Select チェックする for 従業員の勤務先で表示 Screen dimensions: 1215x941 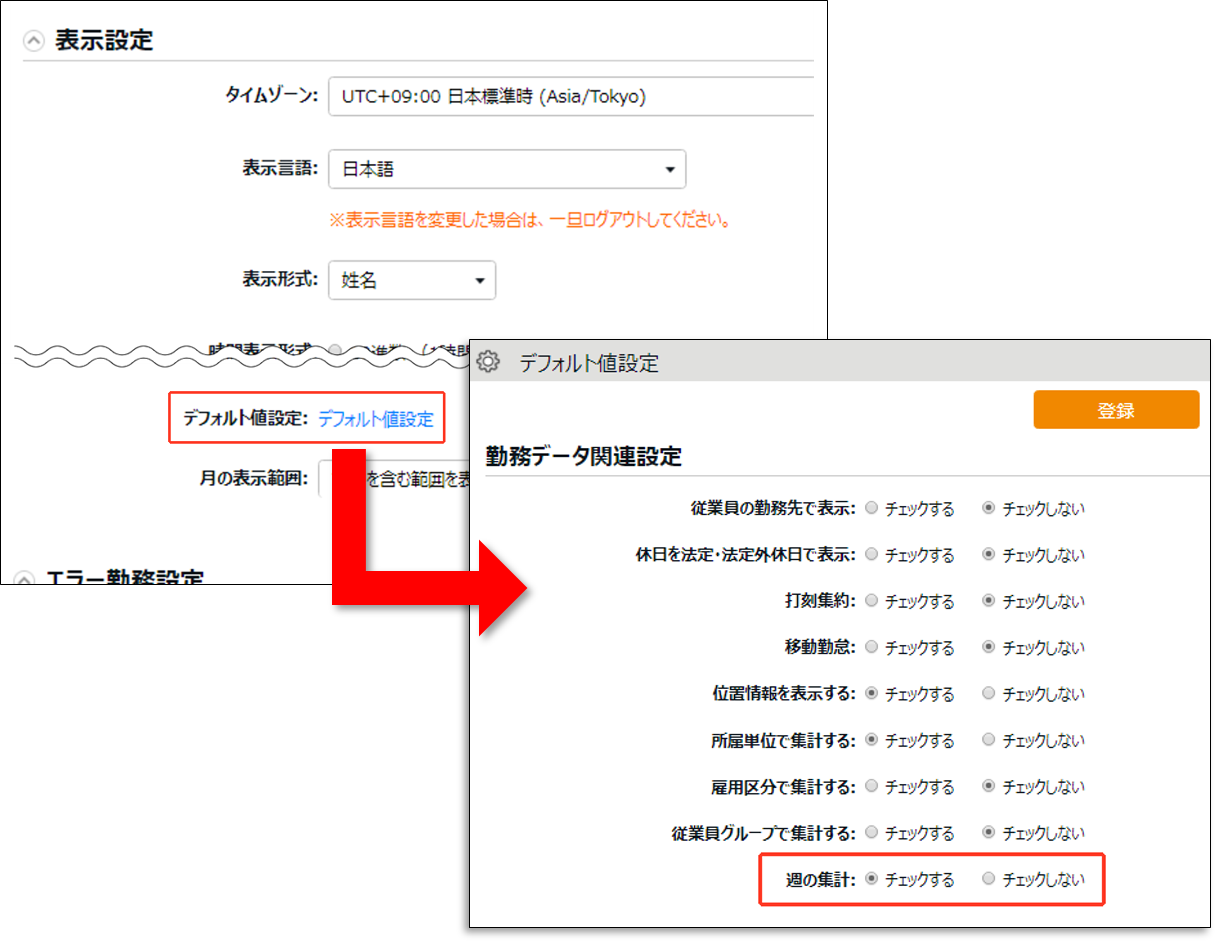[x=872, y=508]
